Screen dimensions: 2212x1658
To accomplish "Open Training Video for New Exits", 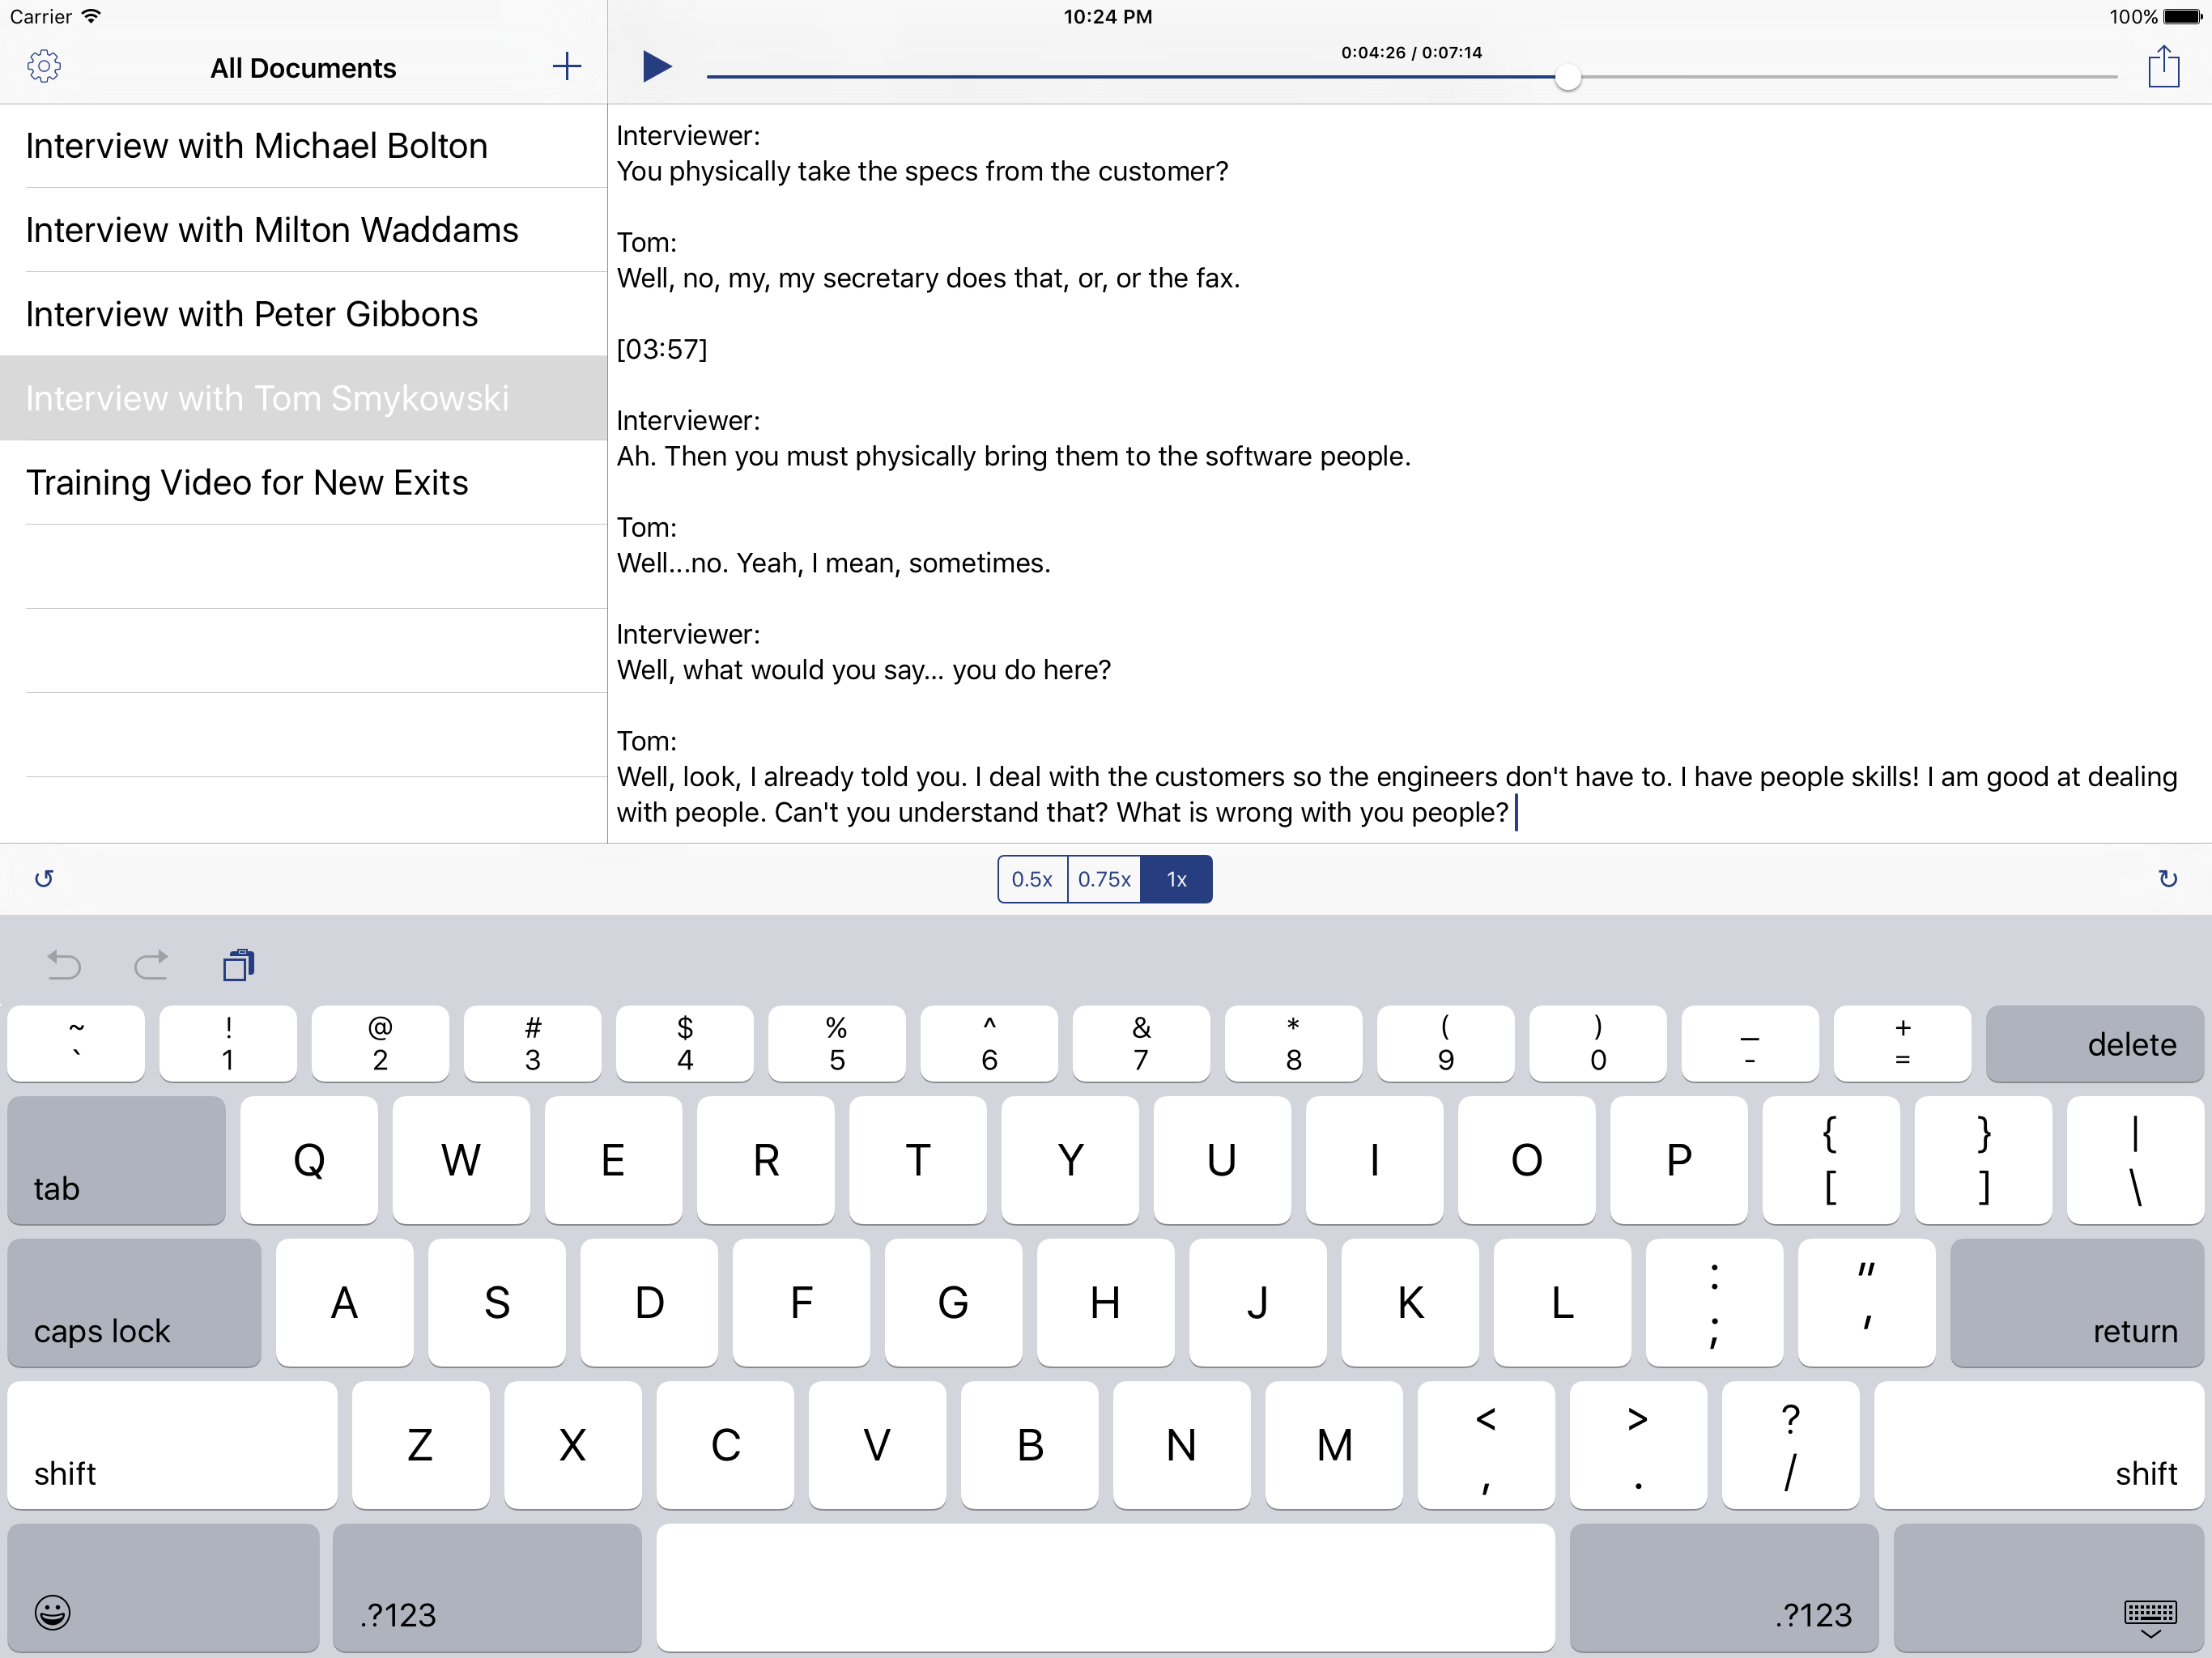I will [304, 482].
